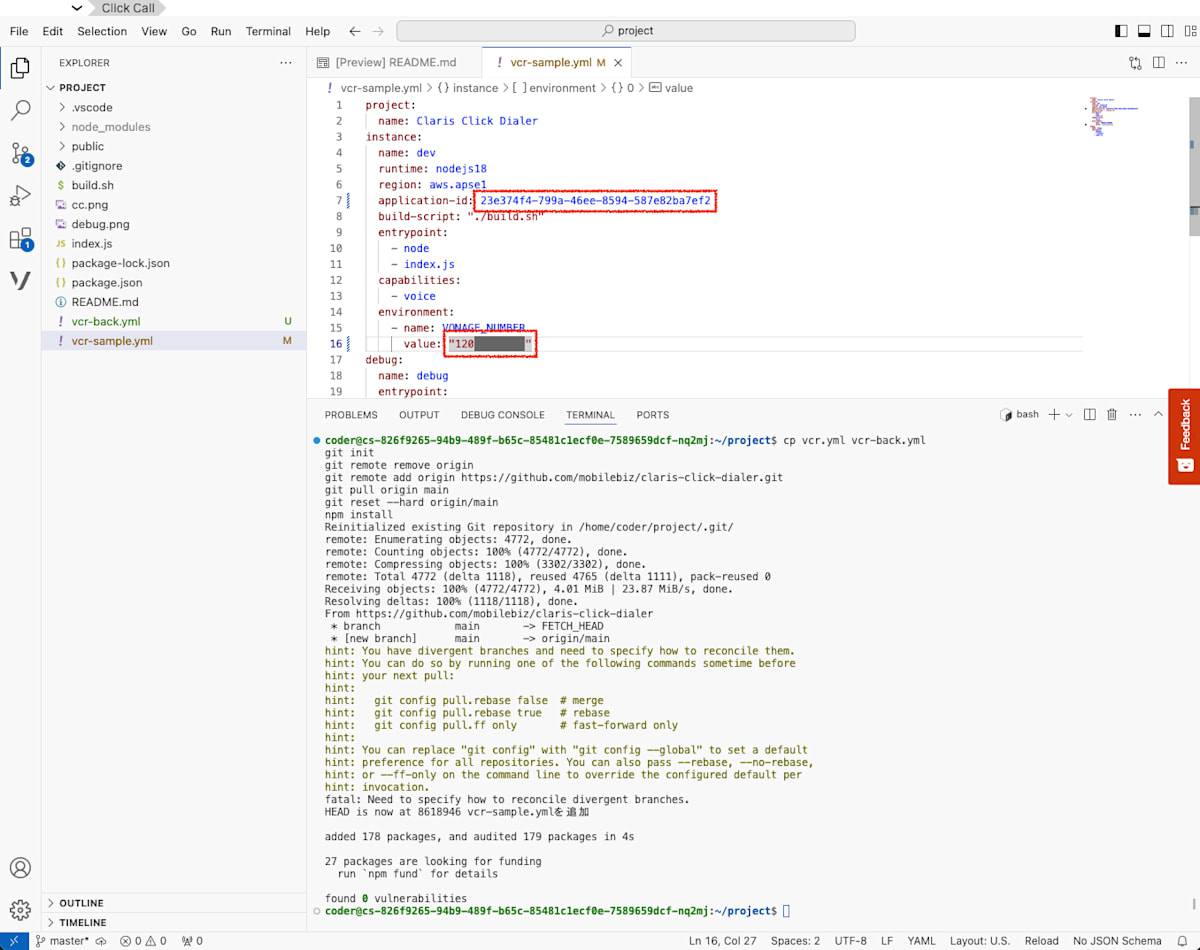The width and height of the screenshot is (1200, 950).
Task: Click notifications bell in status bar
Action: click(1181, 941)
